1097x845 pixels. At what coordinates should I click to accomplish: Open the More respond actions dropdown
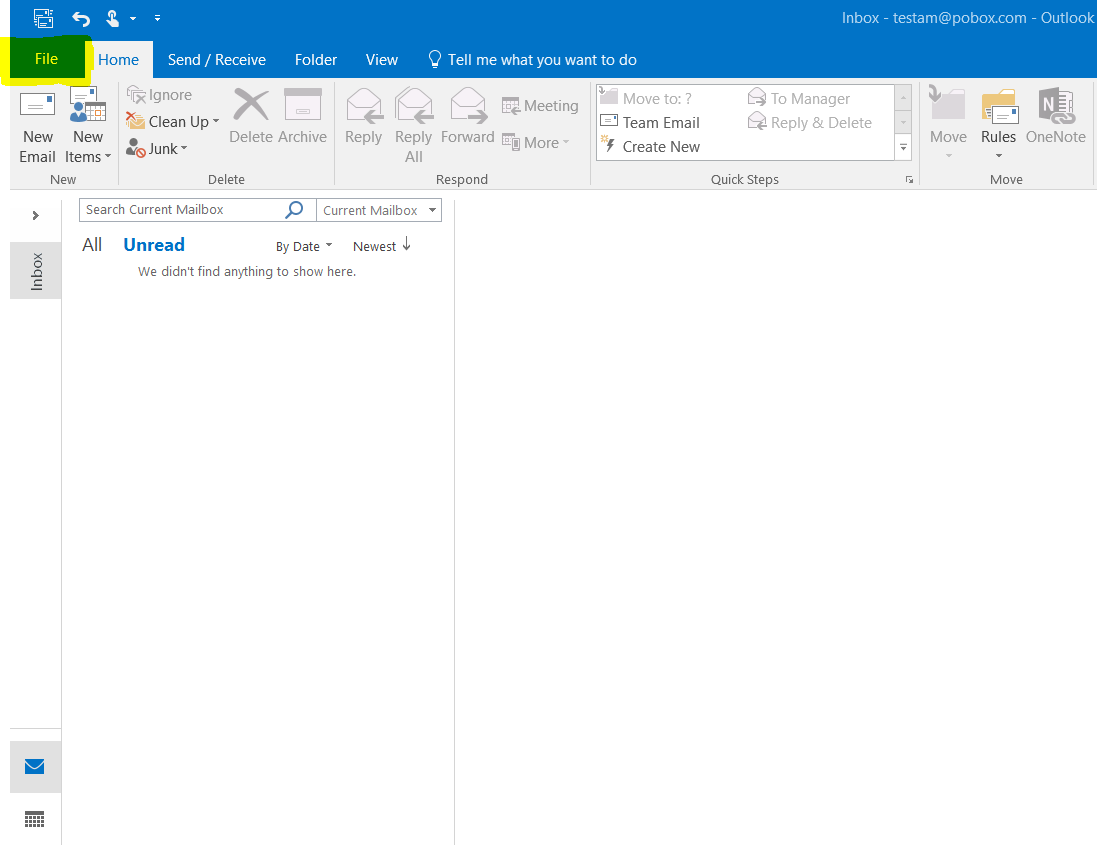click(x=536, y=143)
